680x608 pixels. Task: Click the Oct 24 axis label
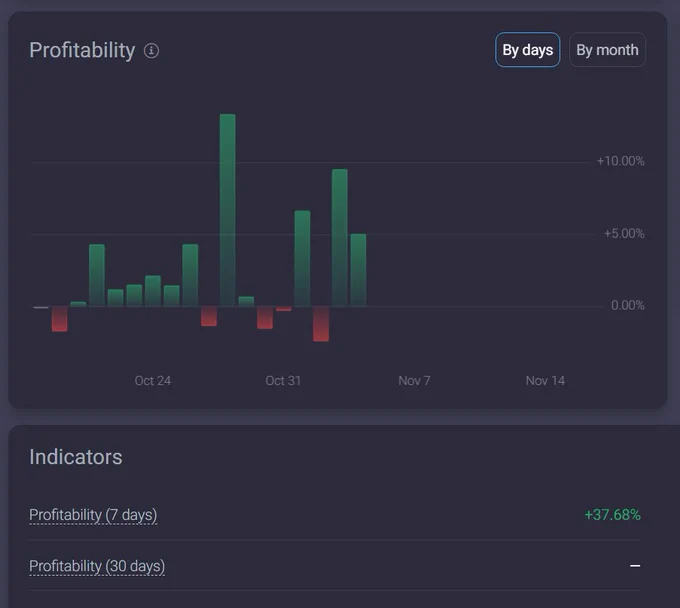(x=153, y=381)
